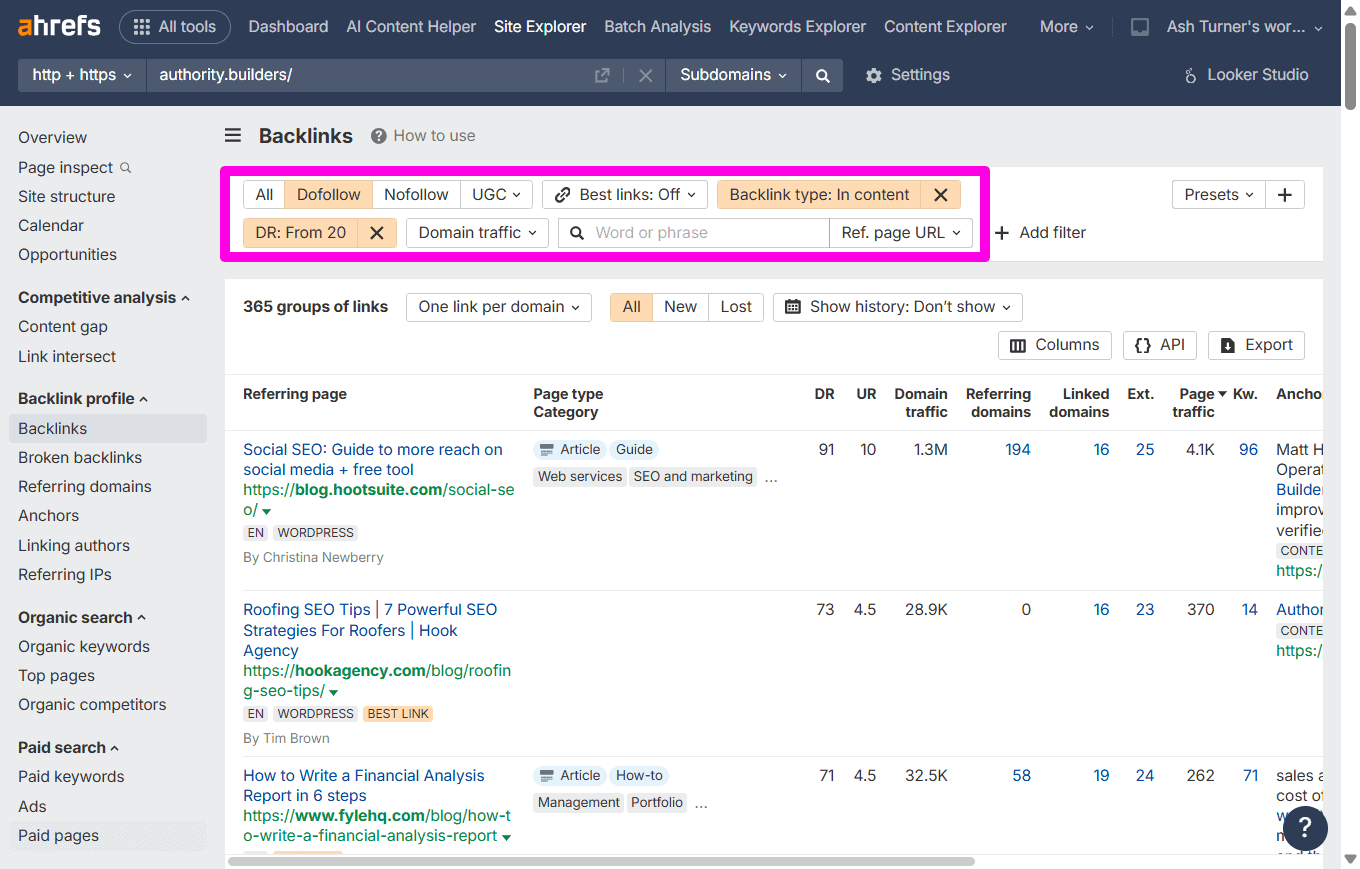Open One link per domain dropdown
1360x869 pixels.
(x=499, y=307)
